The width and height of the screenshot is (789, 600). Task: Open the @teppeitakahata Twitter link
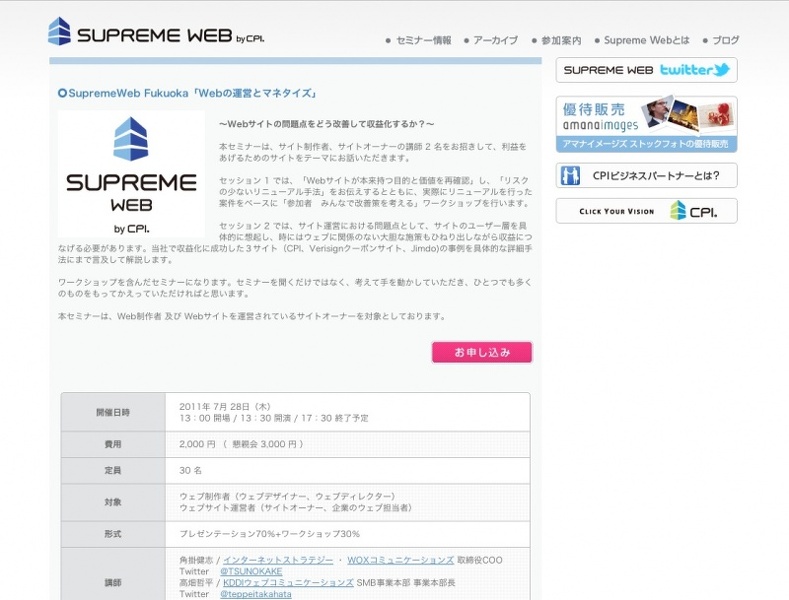[x=256, y=594]
